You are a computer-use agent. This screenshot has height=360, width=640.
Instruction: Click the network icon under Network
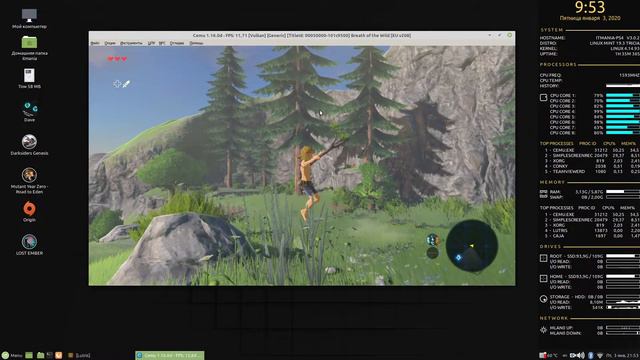(543, 330)
